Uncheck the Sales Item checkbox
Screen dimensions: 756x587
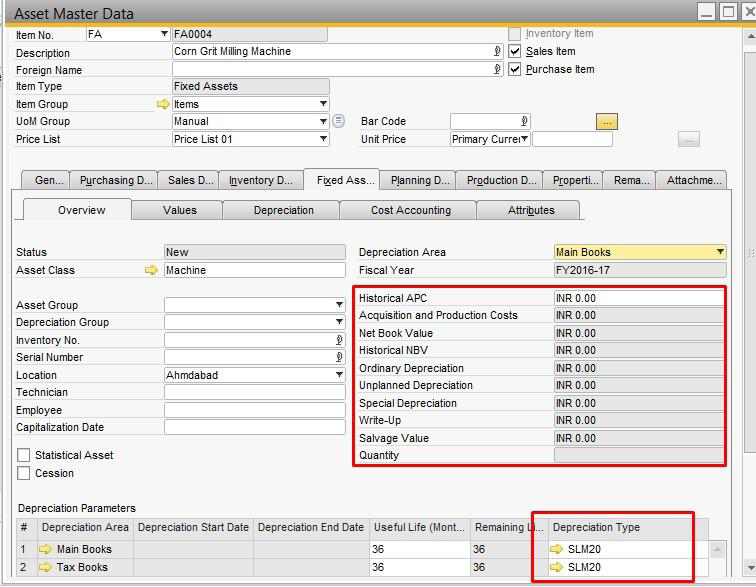[515, 51]
